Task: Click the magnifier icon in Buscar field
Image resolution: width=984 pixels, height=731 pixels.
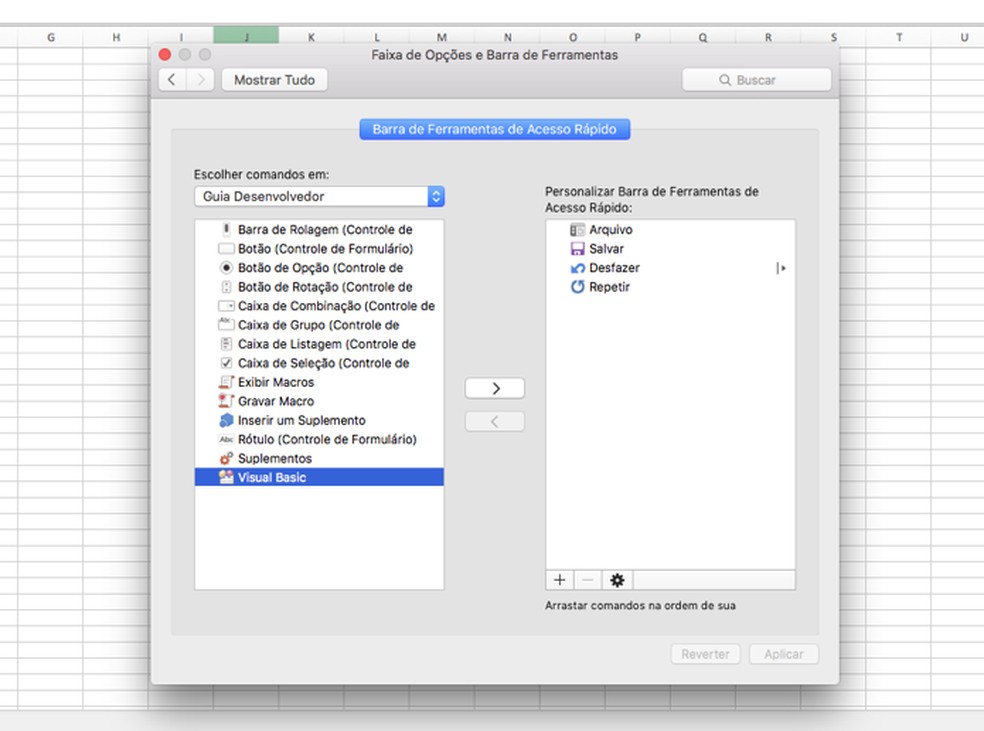Action: [x=725, y=80]
